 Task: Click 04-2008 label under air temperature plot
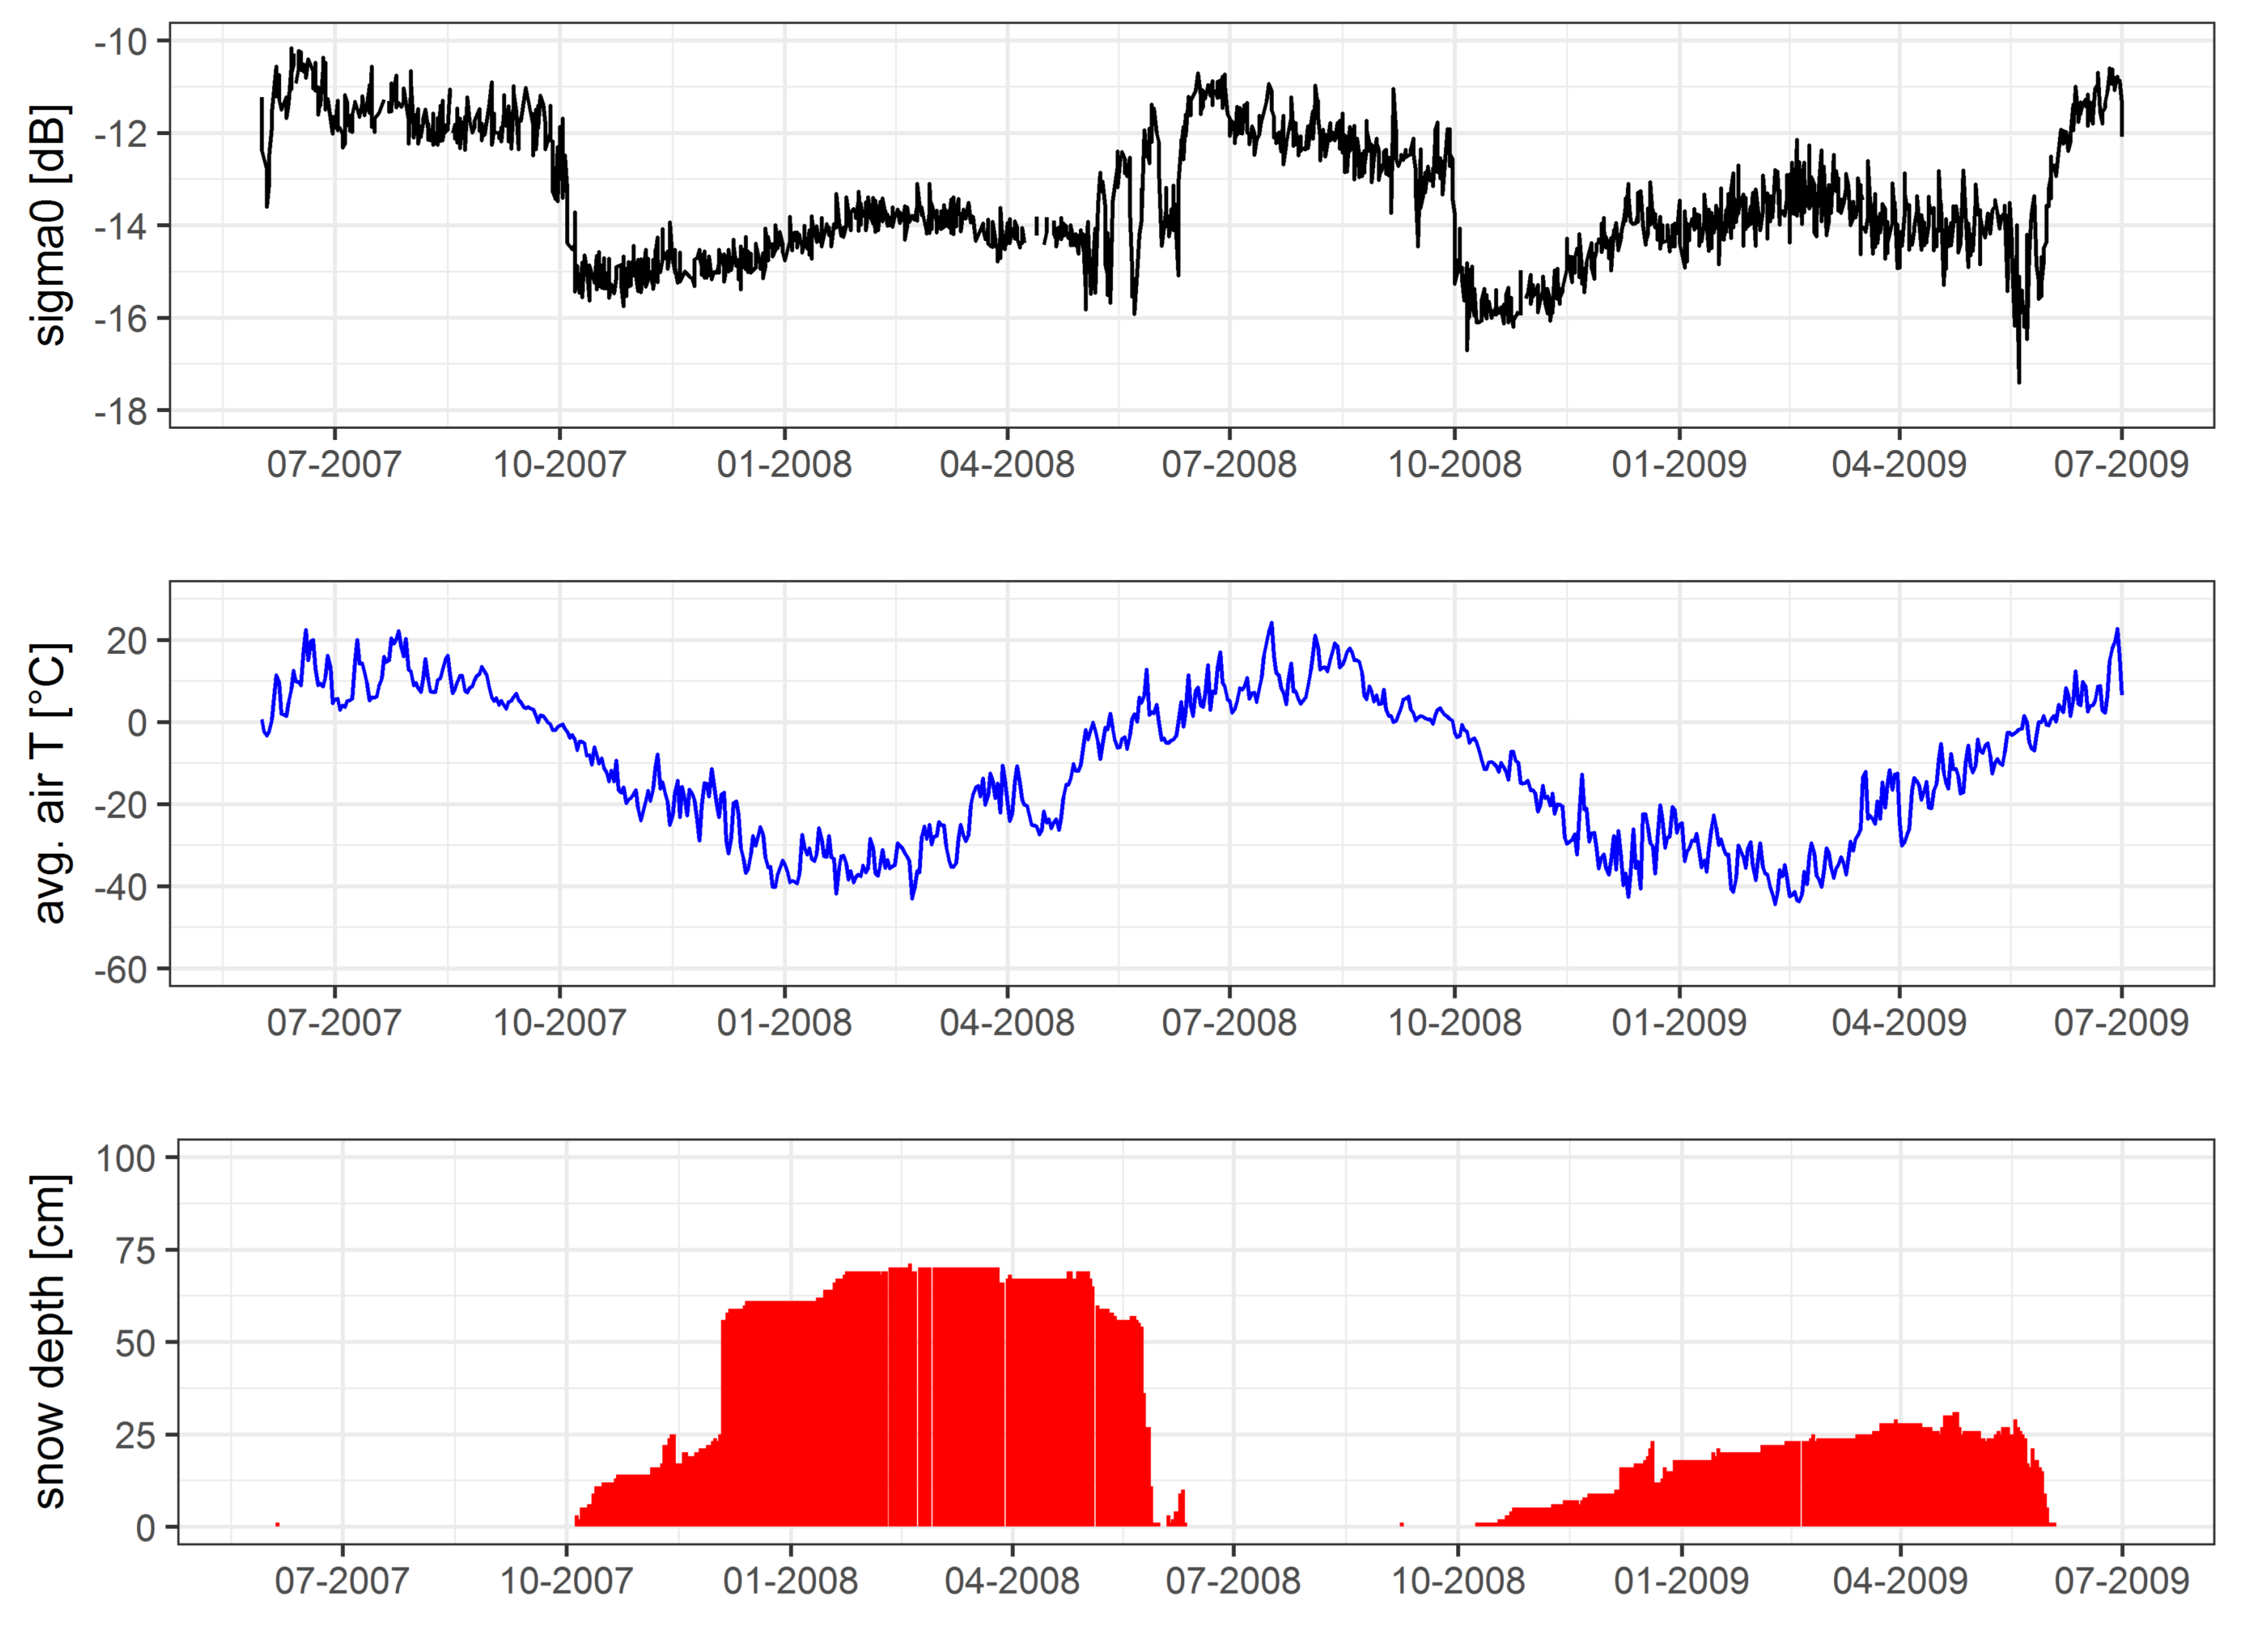point(1007,1023)
